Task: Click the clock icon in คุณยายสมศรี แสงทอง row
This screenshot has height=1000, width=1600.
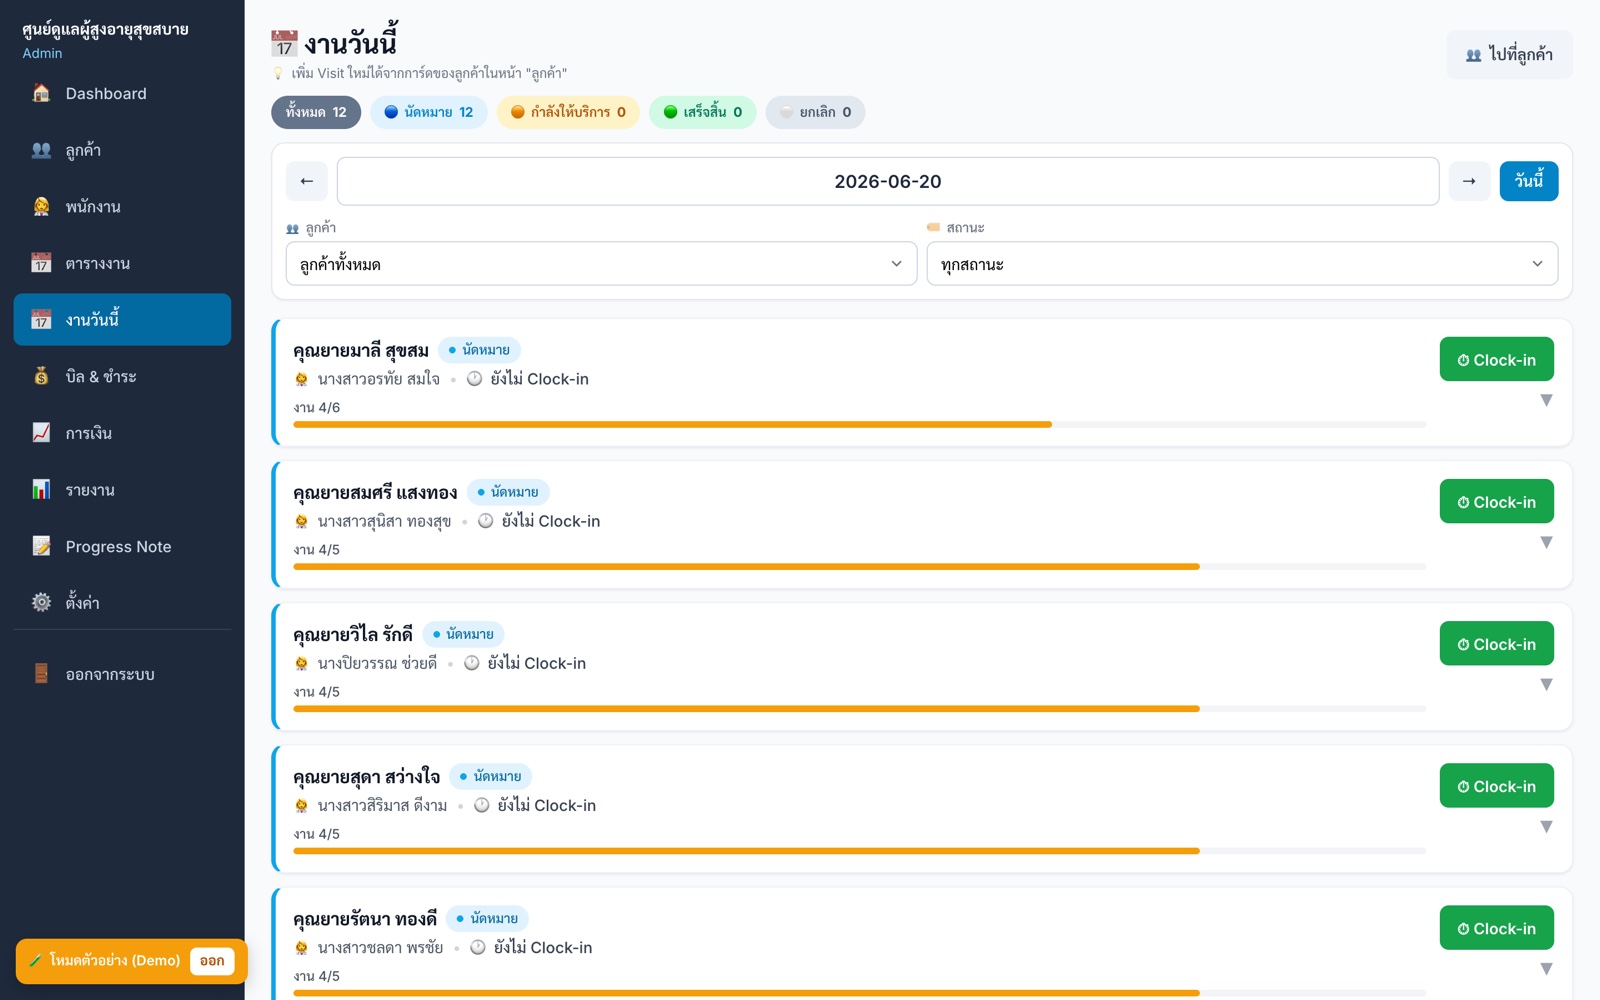Action: pos(486,521)
